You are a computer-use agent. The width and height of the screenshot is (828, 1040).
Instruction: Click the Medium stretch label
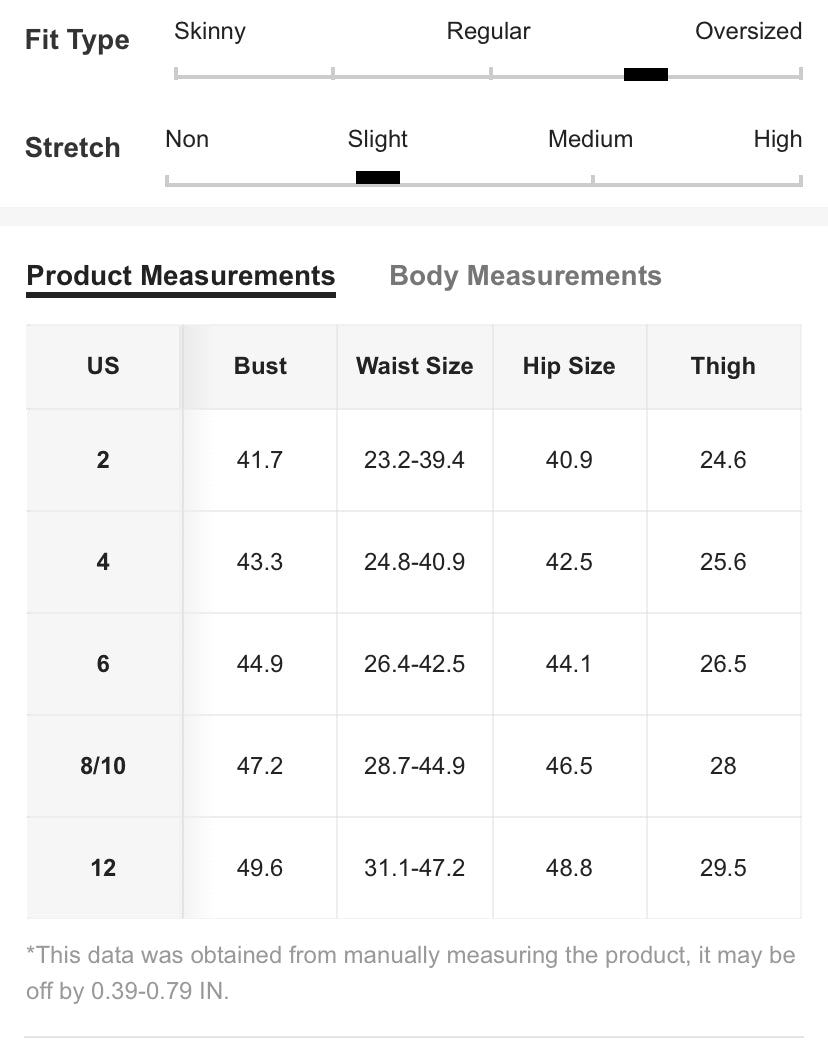click(590, 139)
